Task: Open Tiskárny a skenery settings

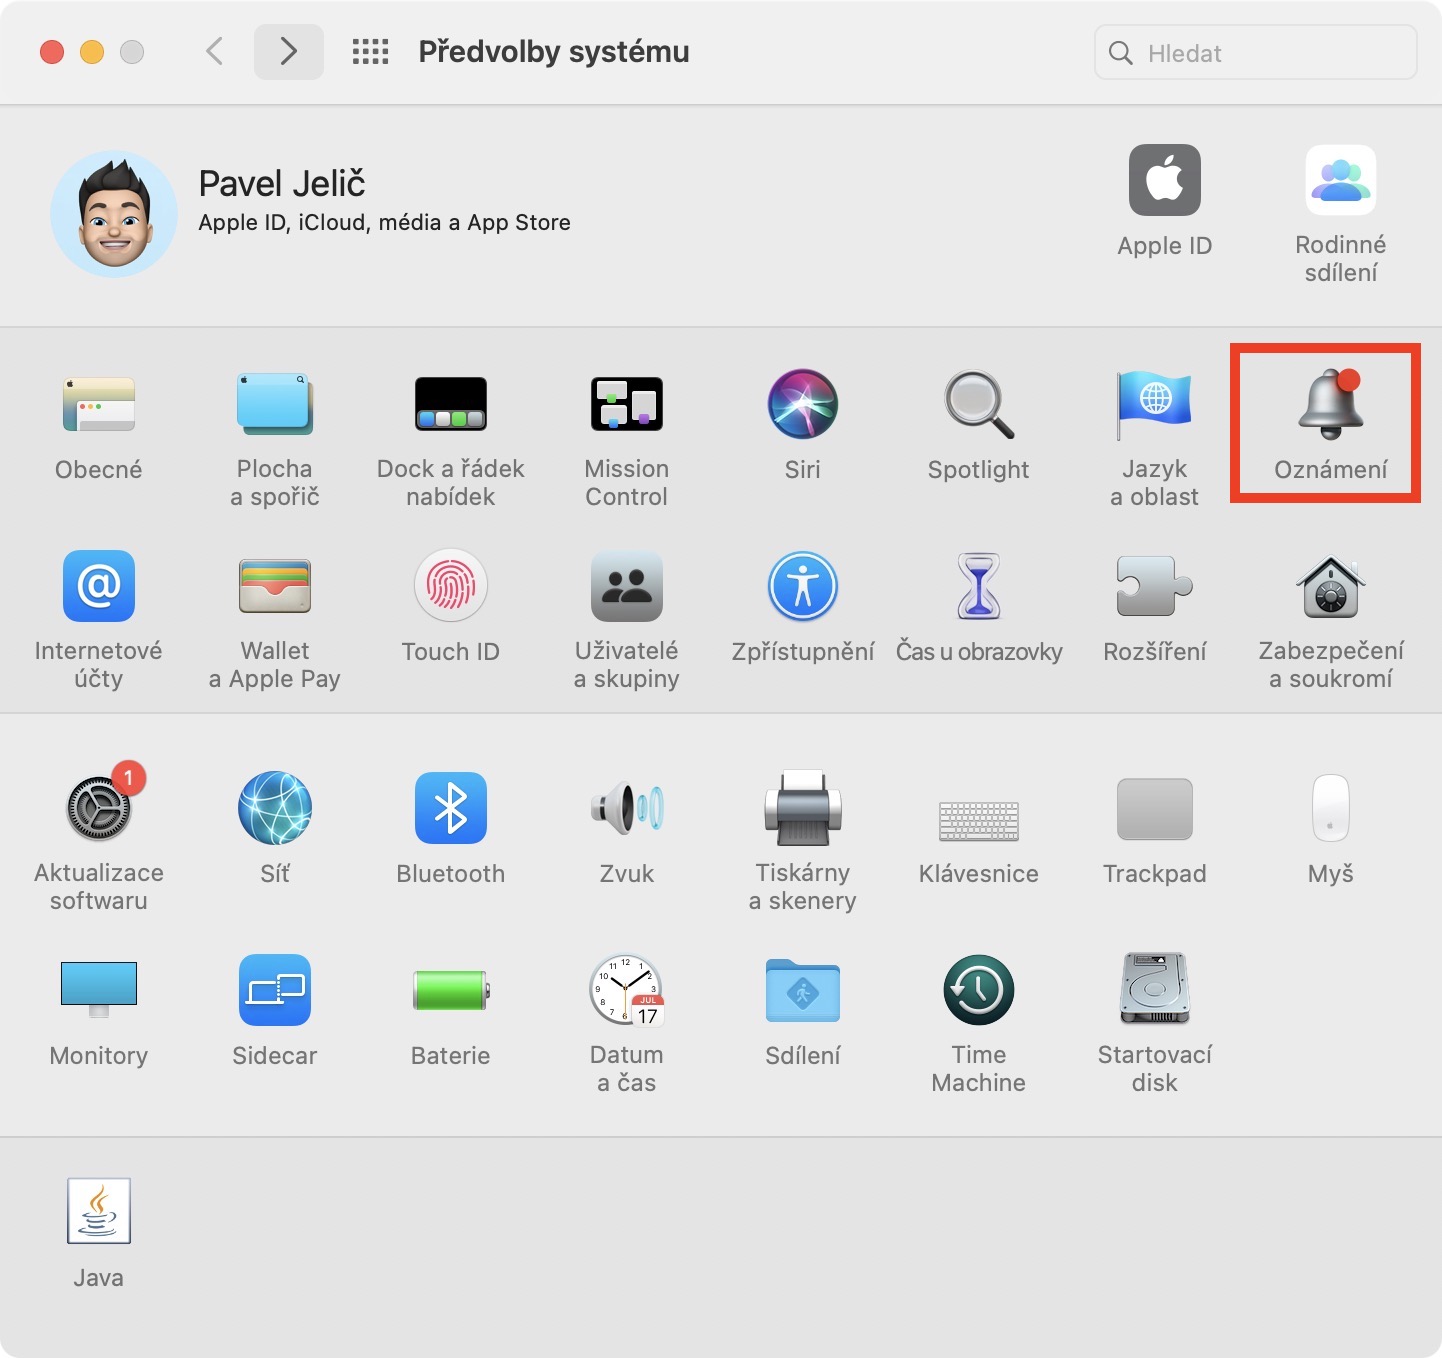Action: click(x=803, y=808)
